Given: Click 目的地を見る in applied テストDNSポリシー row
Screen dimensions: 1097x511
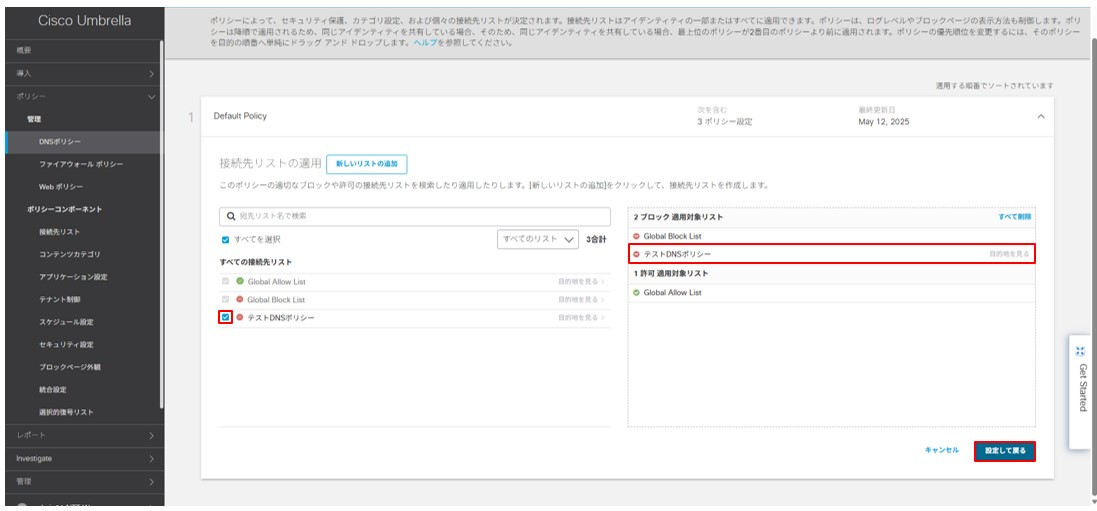Looking at the screenshot, I should pyautogui.click(x=1010, y=254).
